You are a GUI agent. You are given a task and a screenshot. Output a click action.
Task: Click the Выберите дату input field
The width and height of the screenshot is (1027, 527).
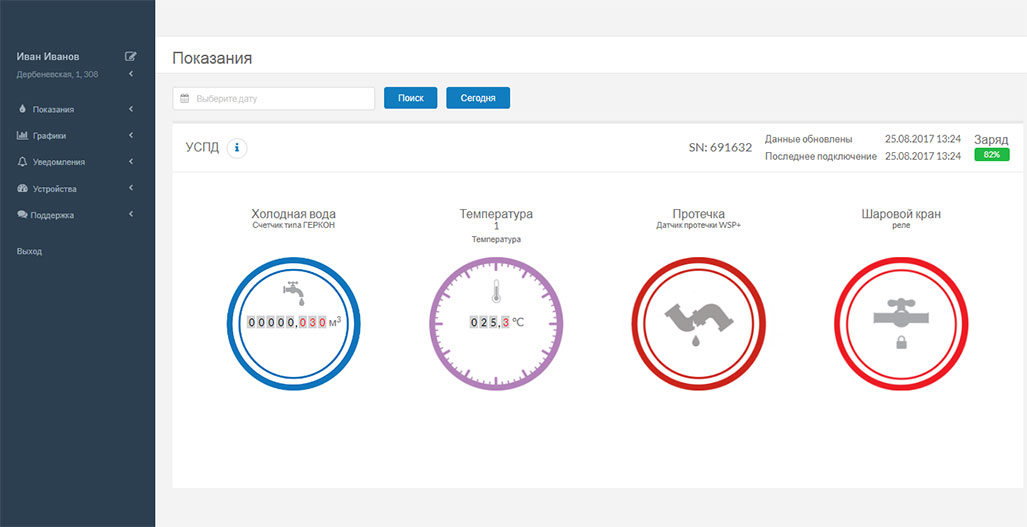(282, 98)
